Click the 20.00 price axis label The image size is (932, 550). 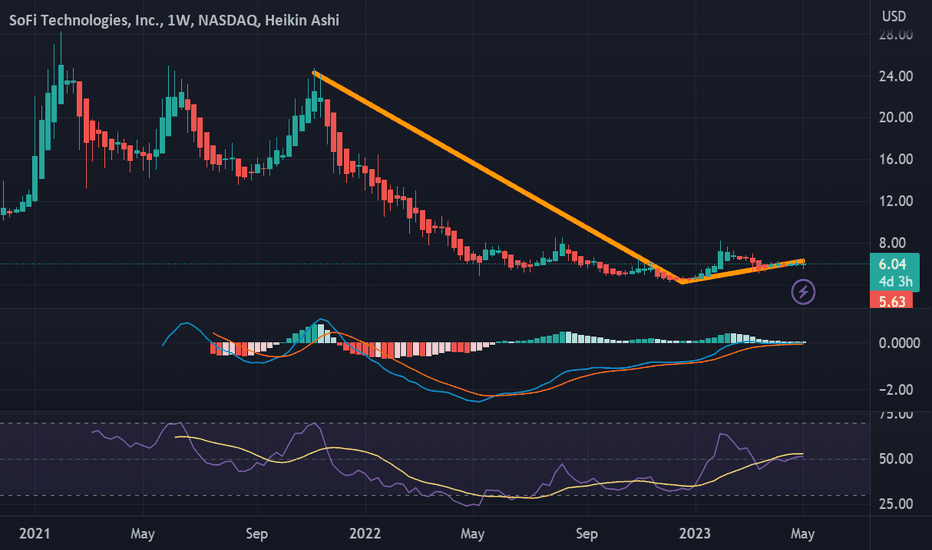tap(896, 118)
